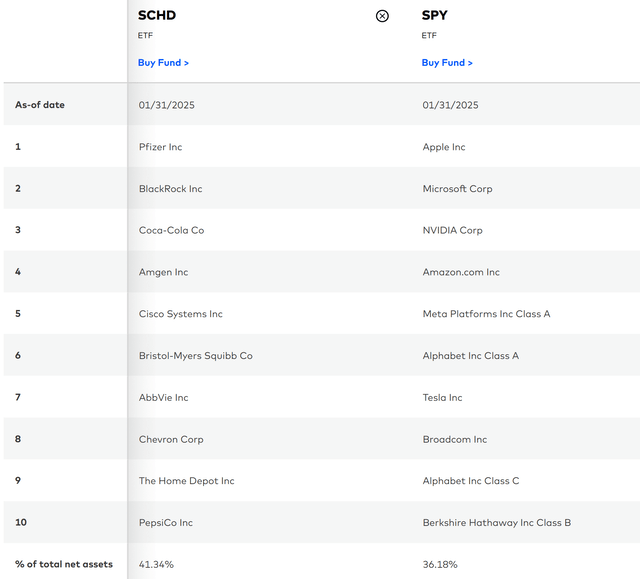Image resolution: width=640 pixels, height=579 pixels.
Task: Click Buy Fund link under SPY
Action: [447, 63]
